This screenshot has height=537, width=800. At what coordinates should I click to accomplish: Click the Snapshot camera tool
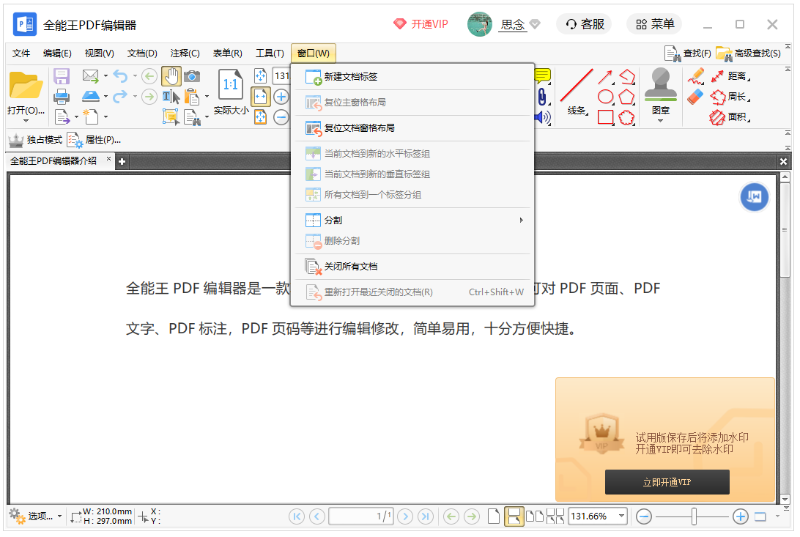pos(191,76)
